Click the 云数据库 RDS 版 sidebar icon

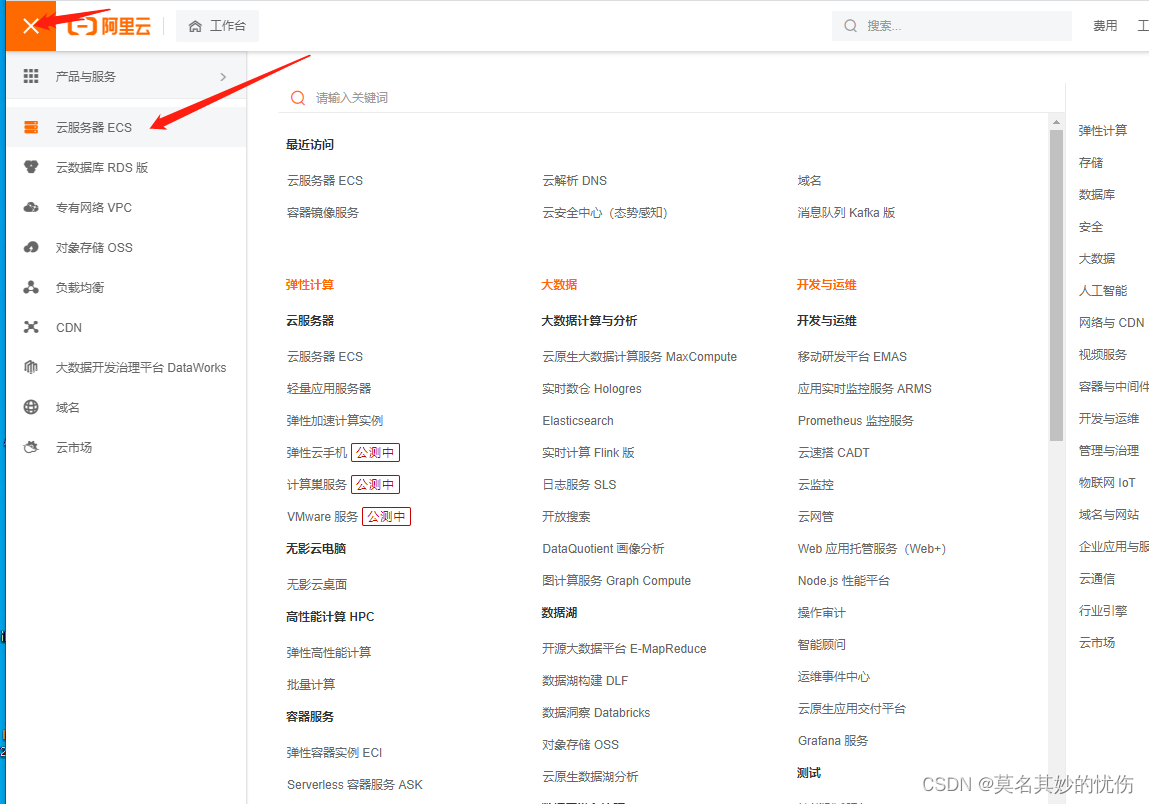31,167
